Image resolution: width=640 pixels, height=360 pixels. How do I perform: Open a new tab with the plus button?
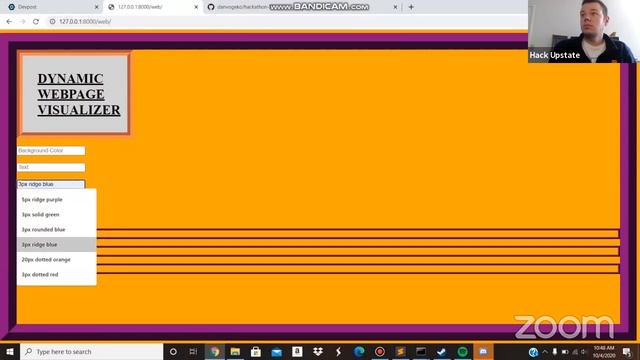point(411,7)
